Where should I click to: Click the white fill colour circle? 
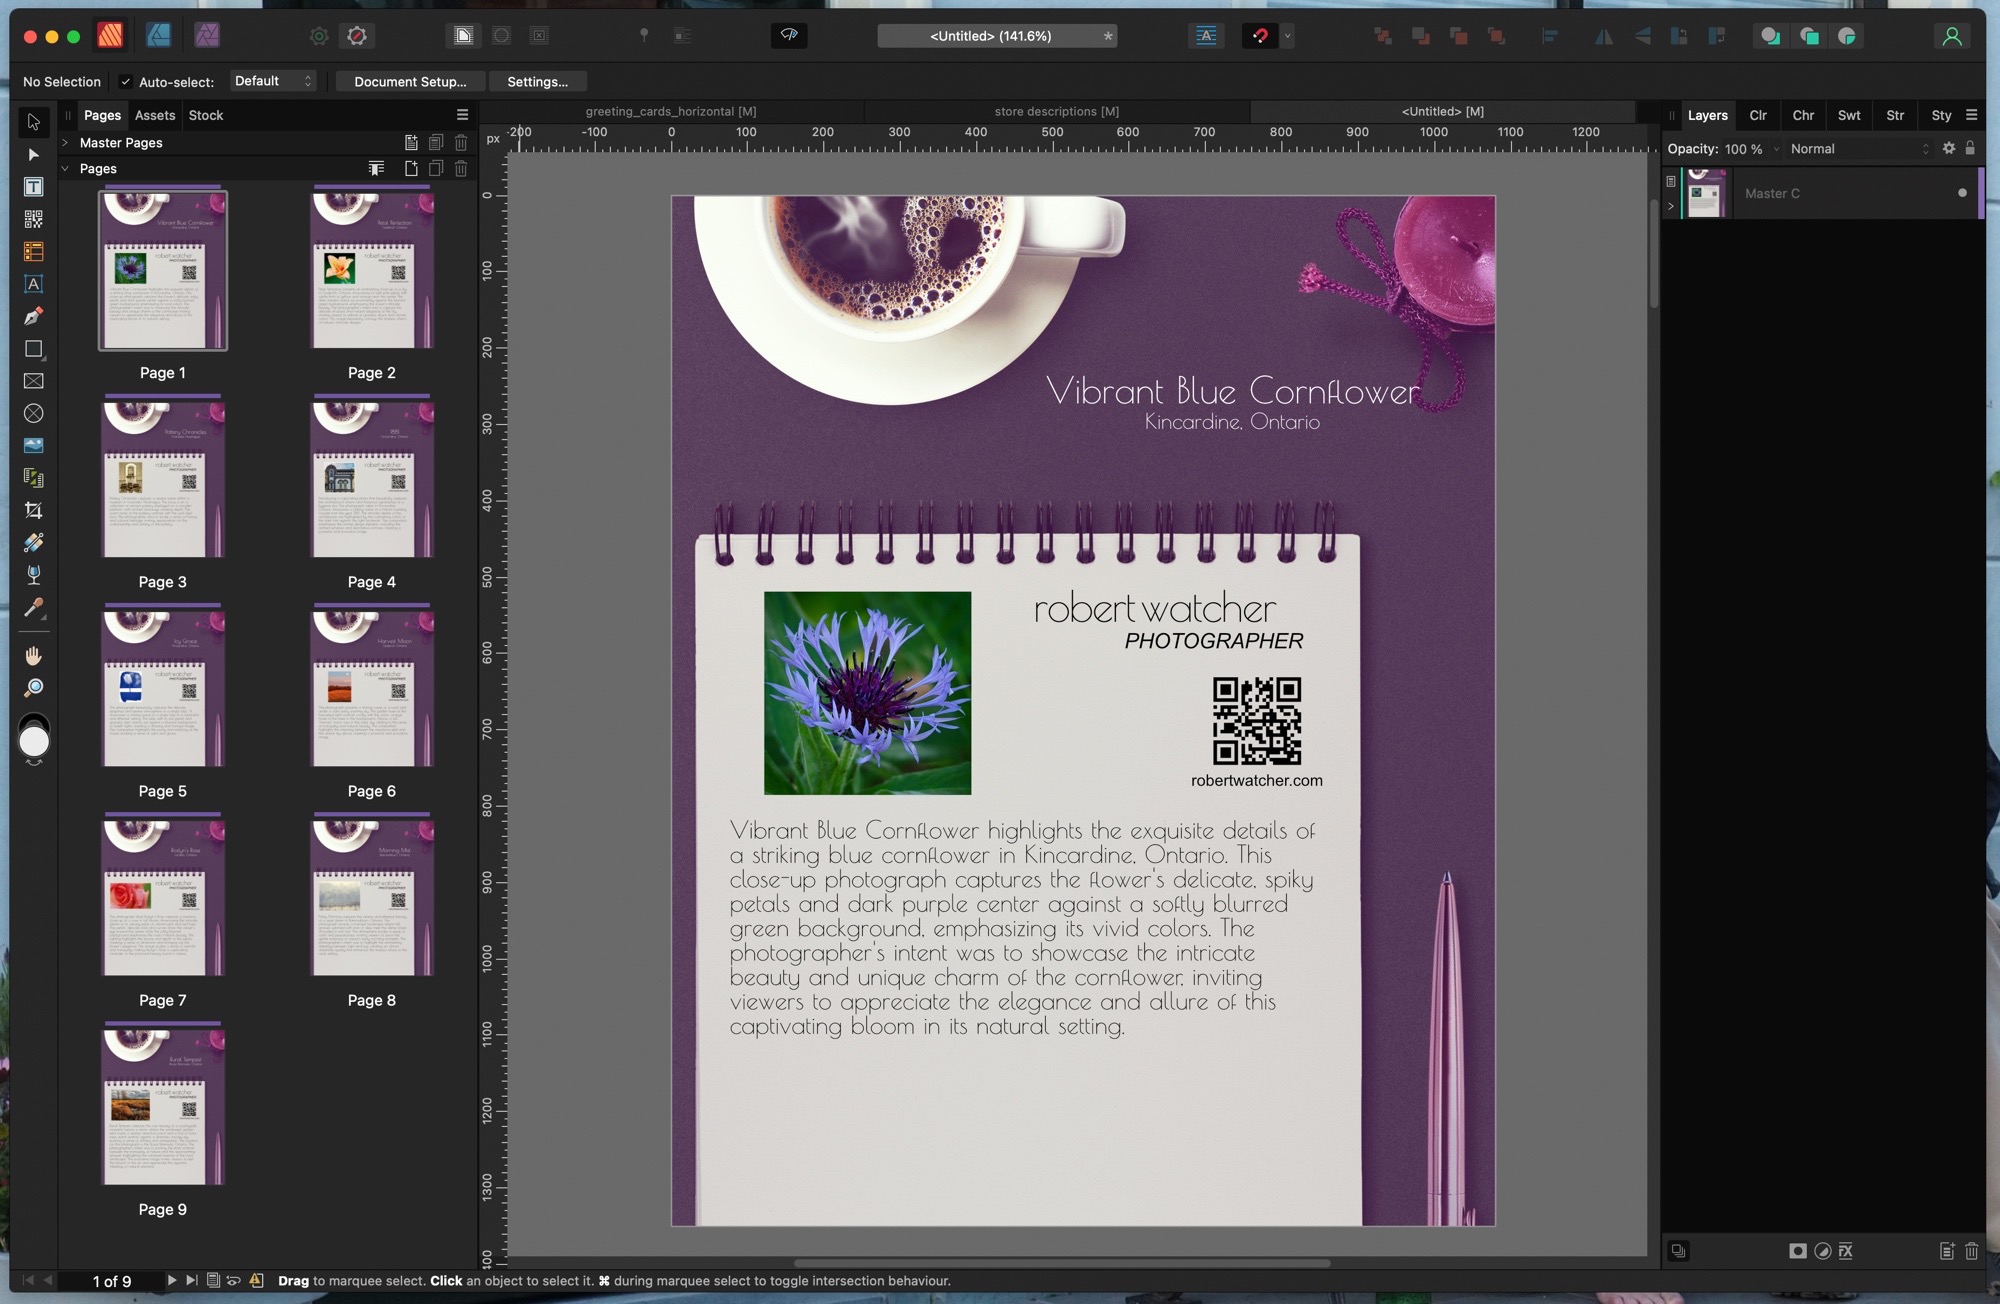[x=34, y=742]
